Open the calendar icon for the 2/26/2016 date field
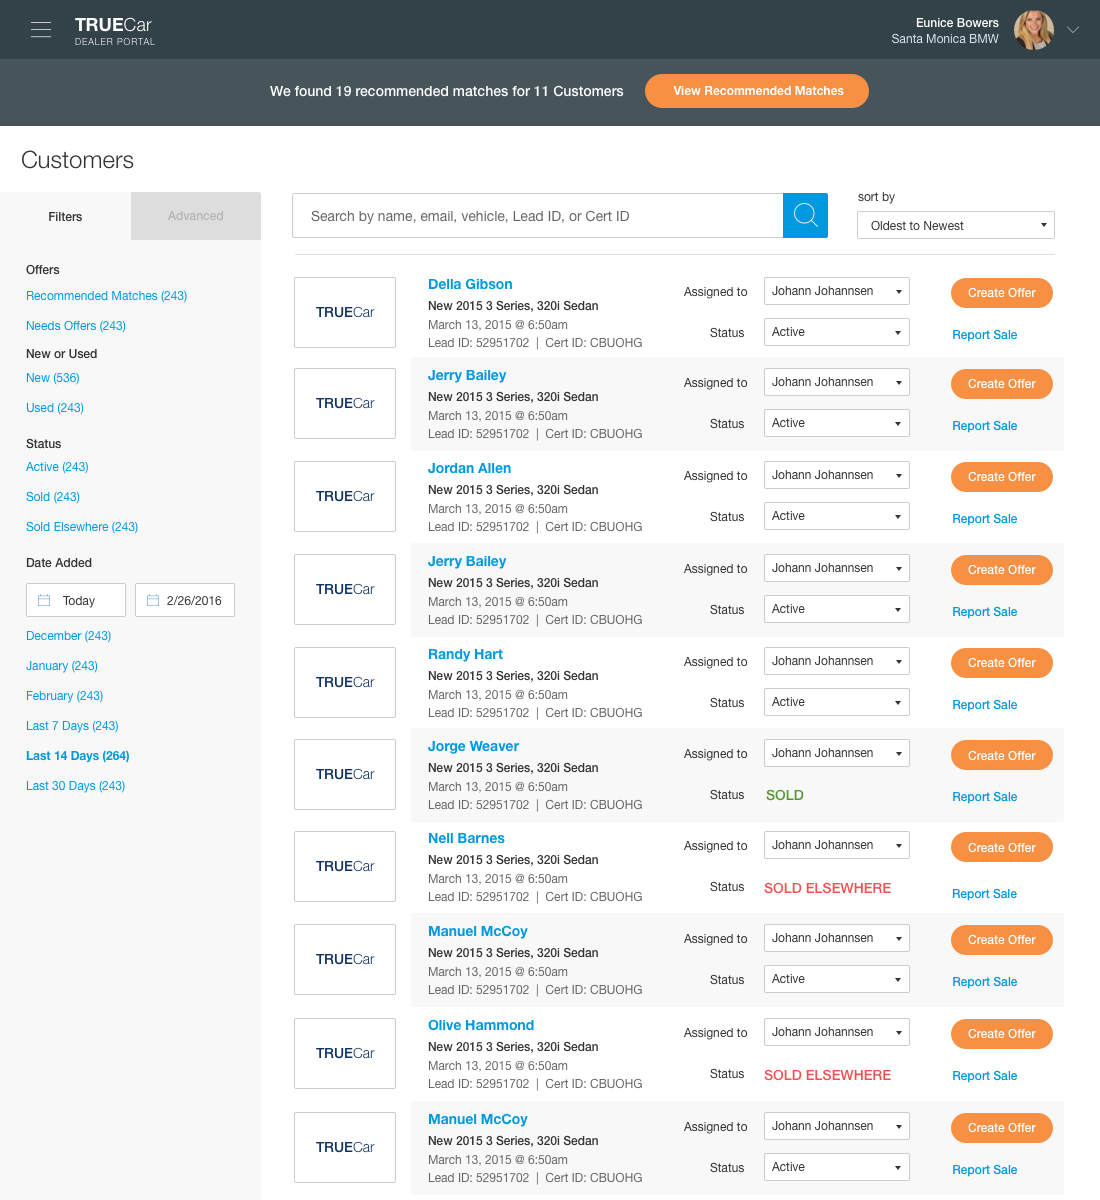The height and width of the screenshot is (1200, 1100). point(153,600)
